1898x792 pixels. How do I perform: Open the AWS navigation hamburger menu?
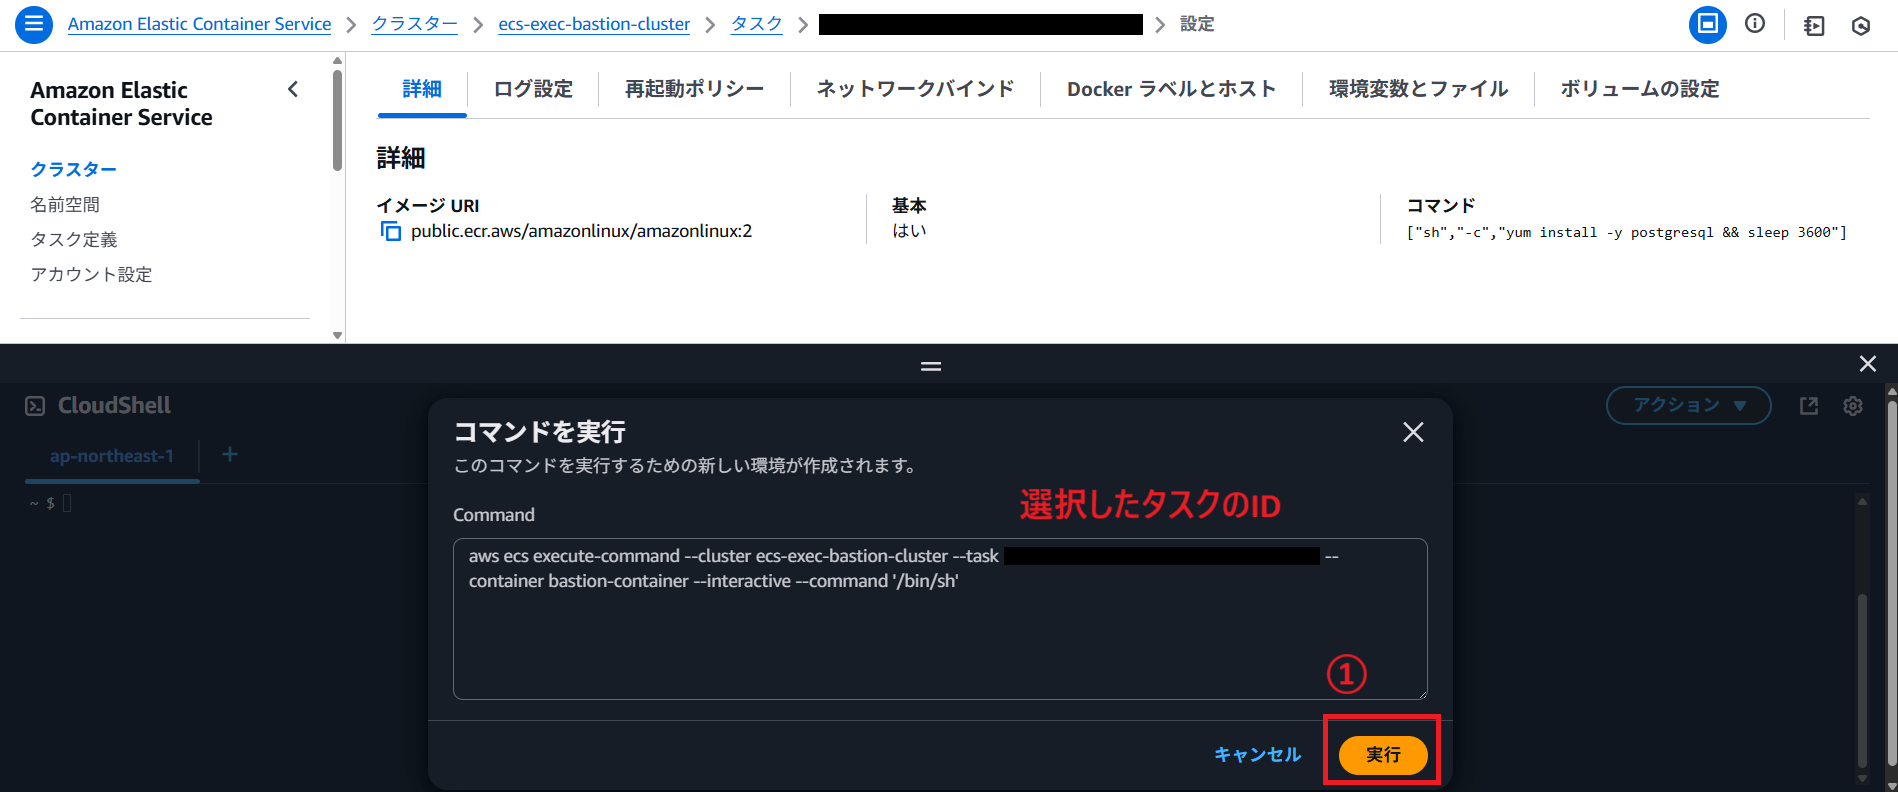coord(33,24)
